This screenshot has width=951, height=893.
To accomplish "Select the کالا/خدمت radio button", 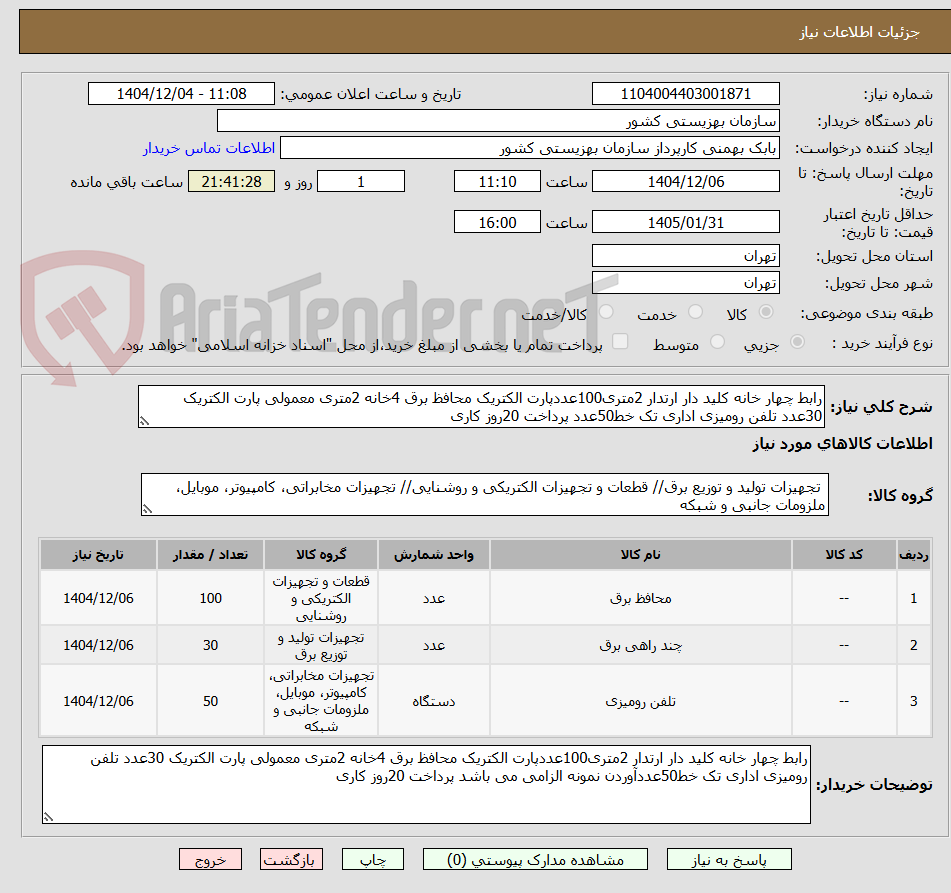I will [606, 312].
